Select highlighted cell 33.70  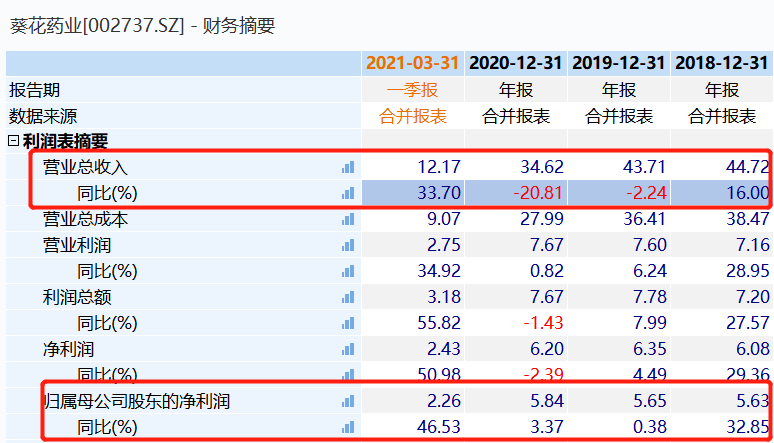click(x=413, y=193)
